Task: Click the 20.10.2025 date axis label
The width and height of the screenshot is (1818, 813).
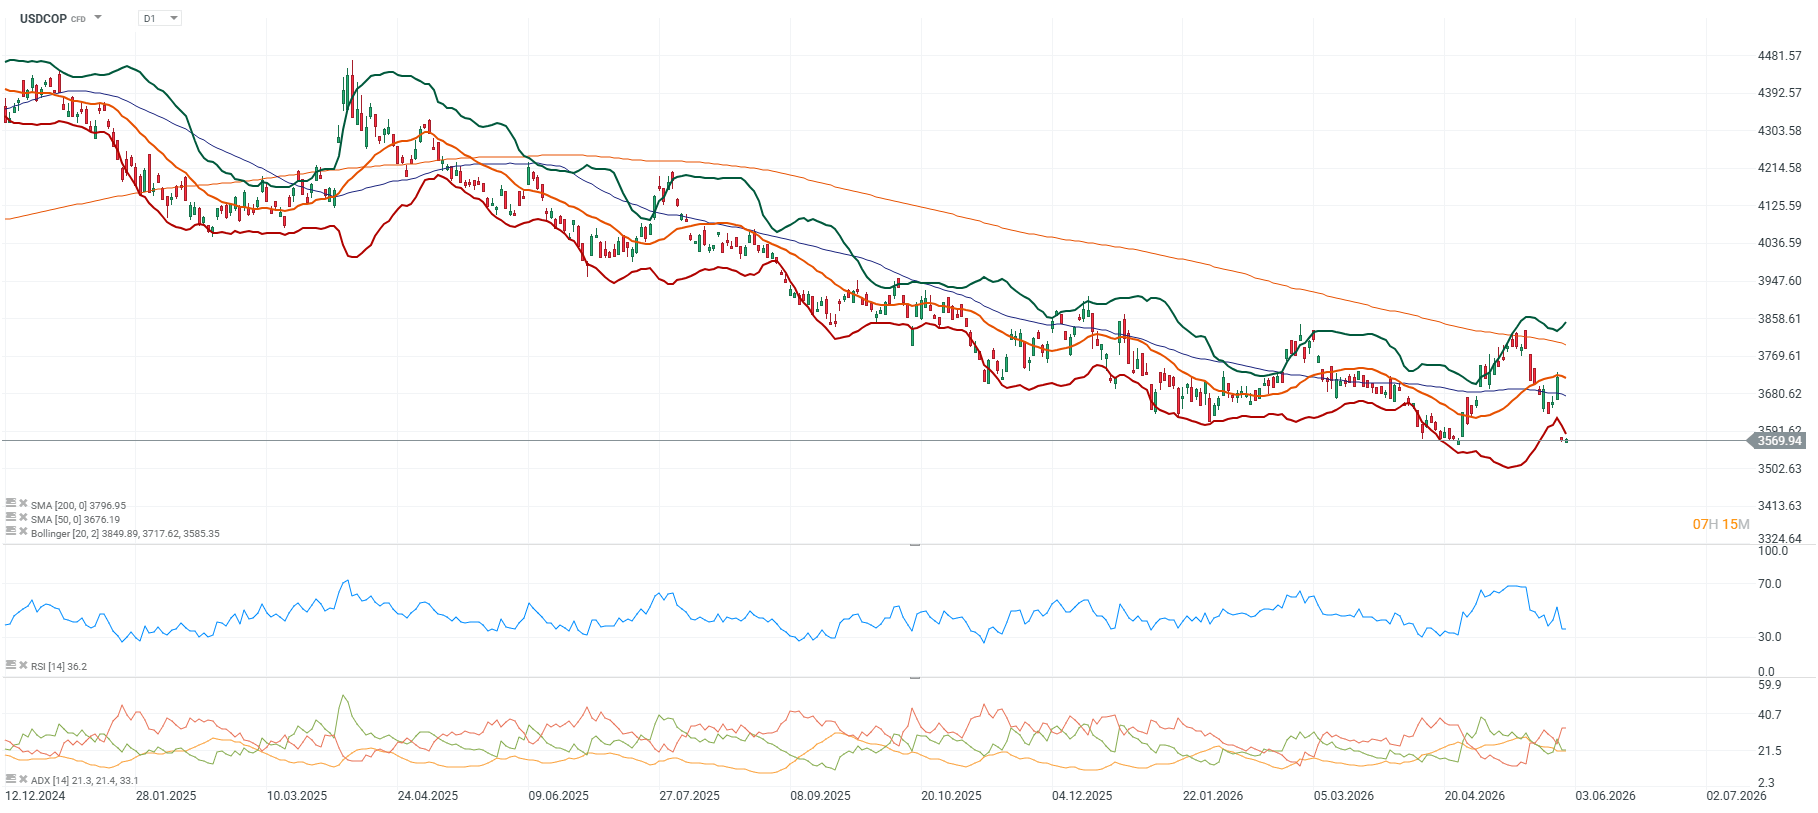Action: [x=952, y=796]
